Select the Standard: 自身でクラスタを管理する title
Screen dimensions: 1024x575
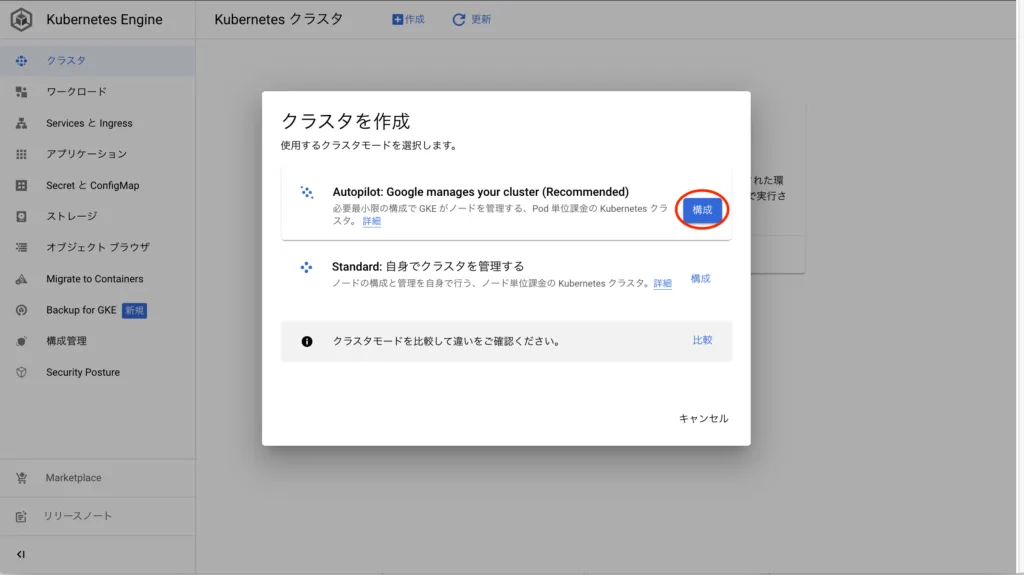pyautogui.click(x=428, y=267)
